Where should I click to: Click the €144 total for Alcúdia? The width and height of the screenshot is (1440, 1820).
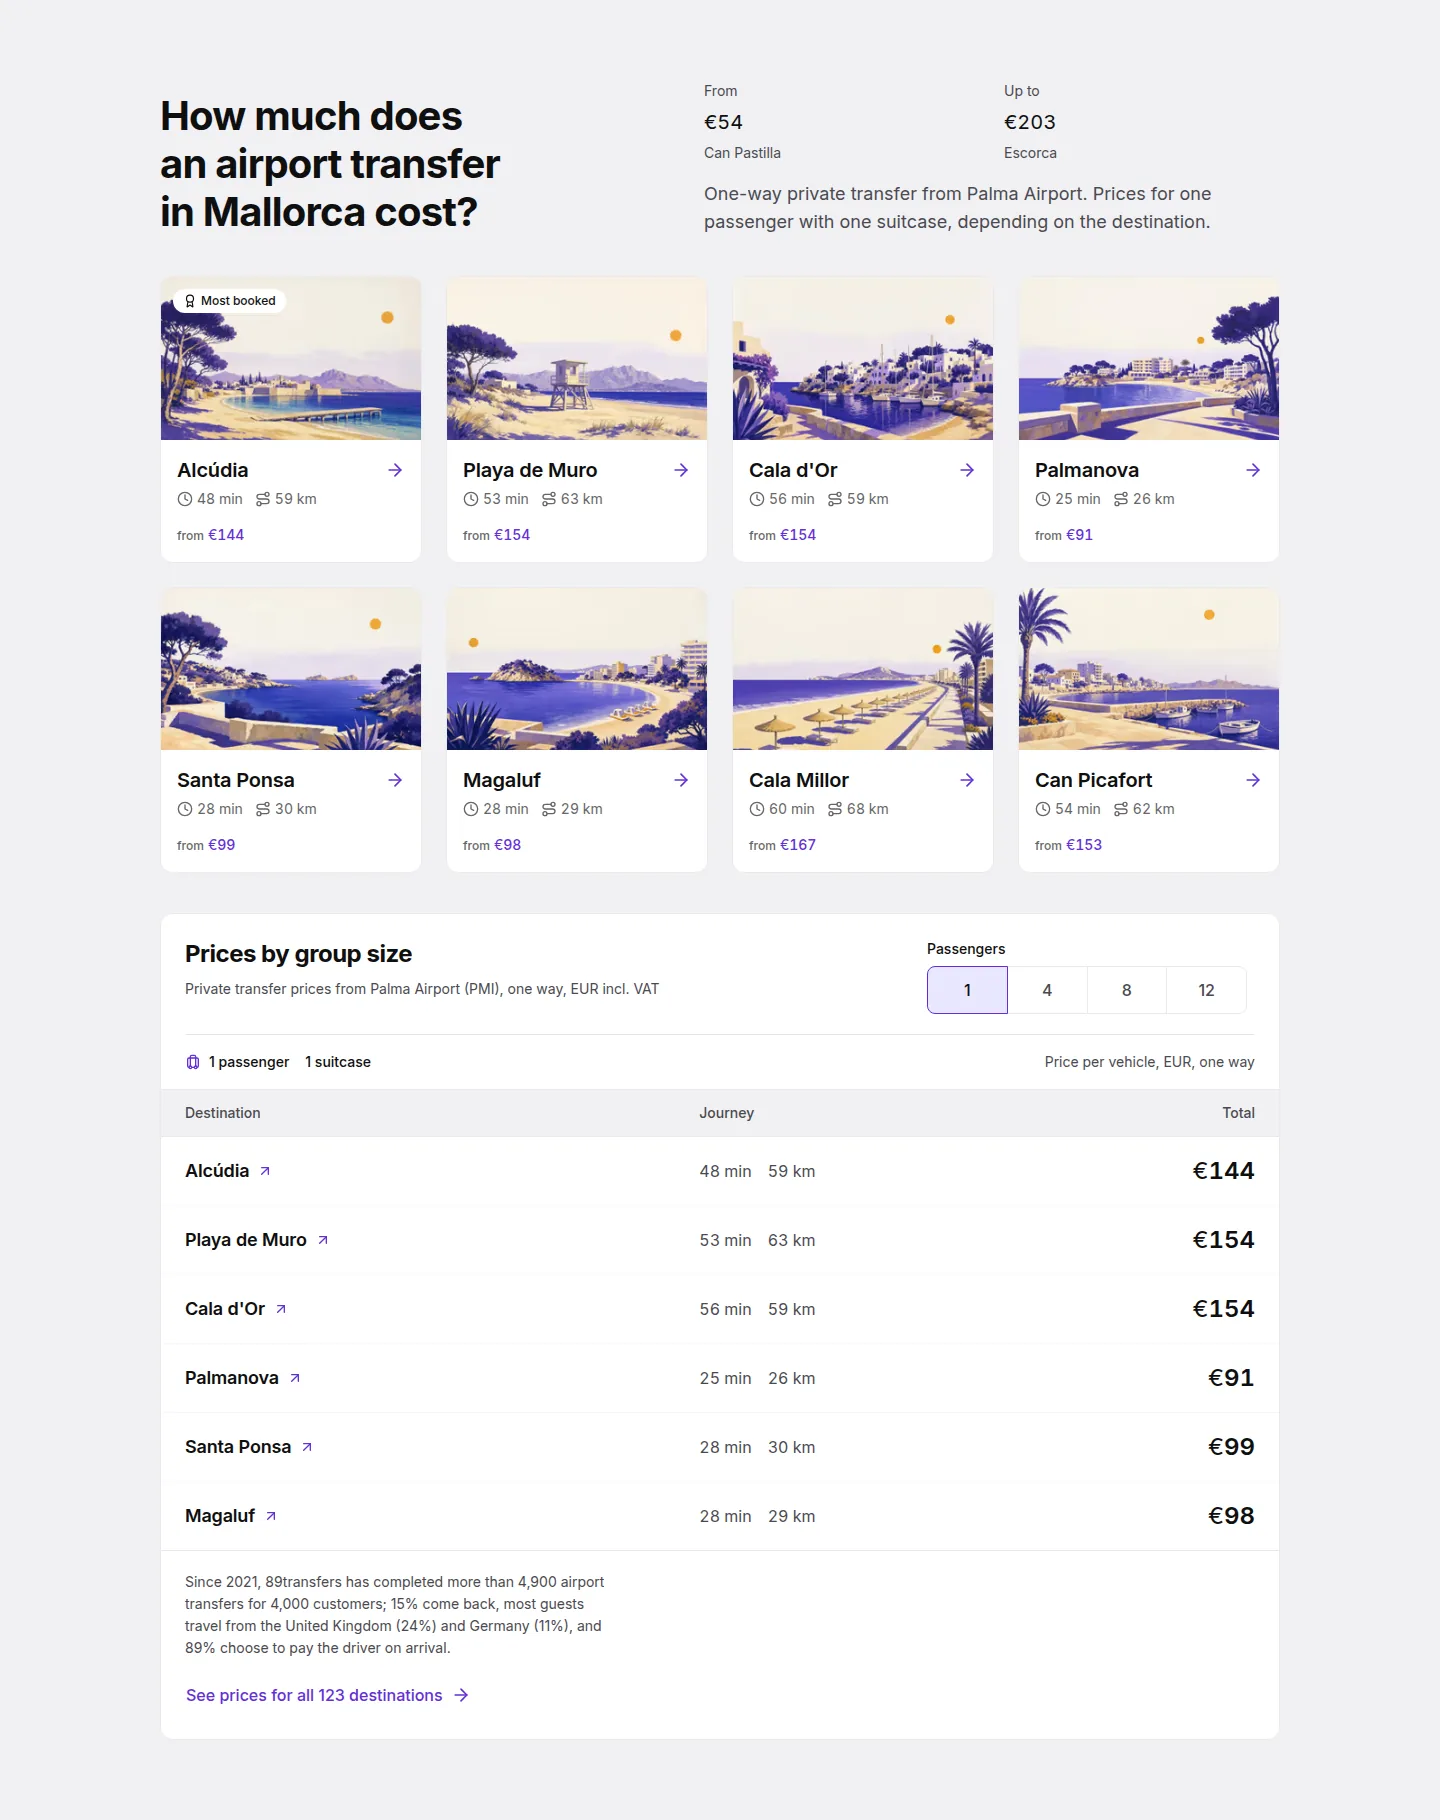tap(1223, 1171)
